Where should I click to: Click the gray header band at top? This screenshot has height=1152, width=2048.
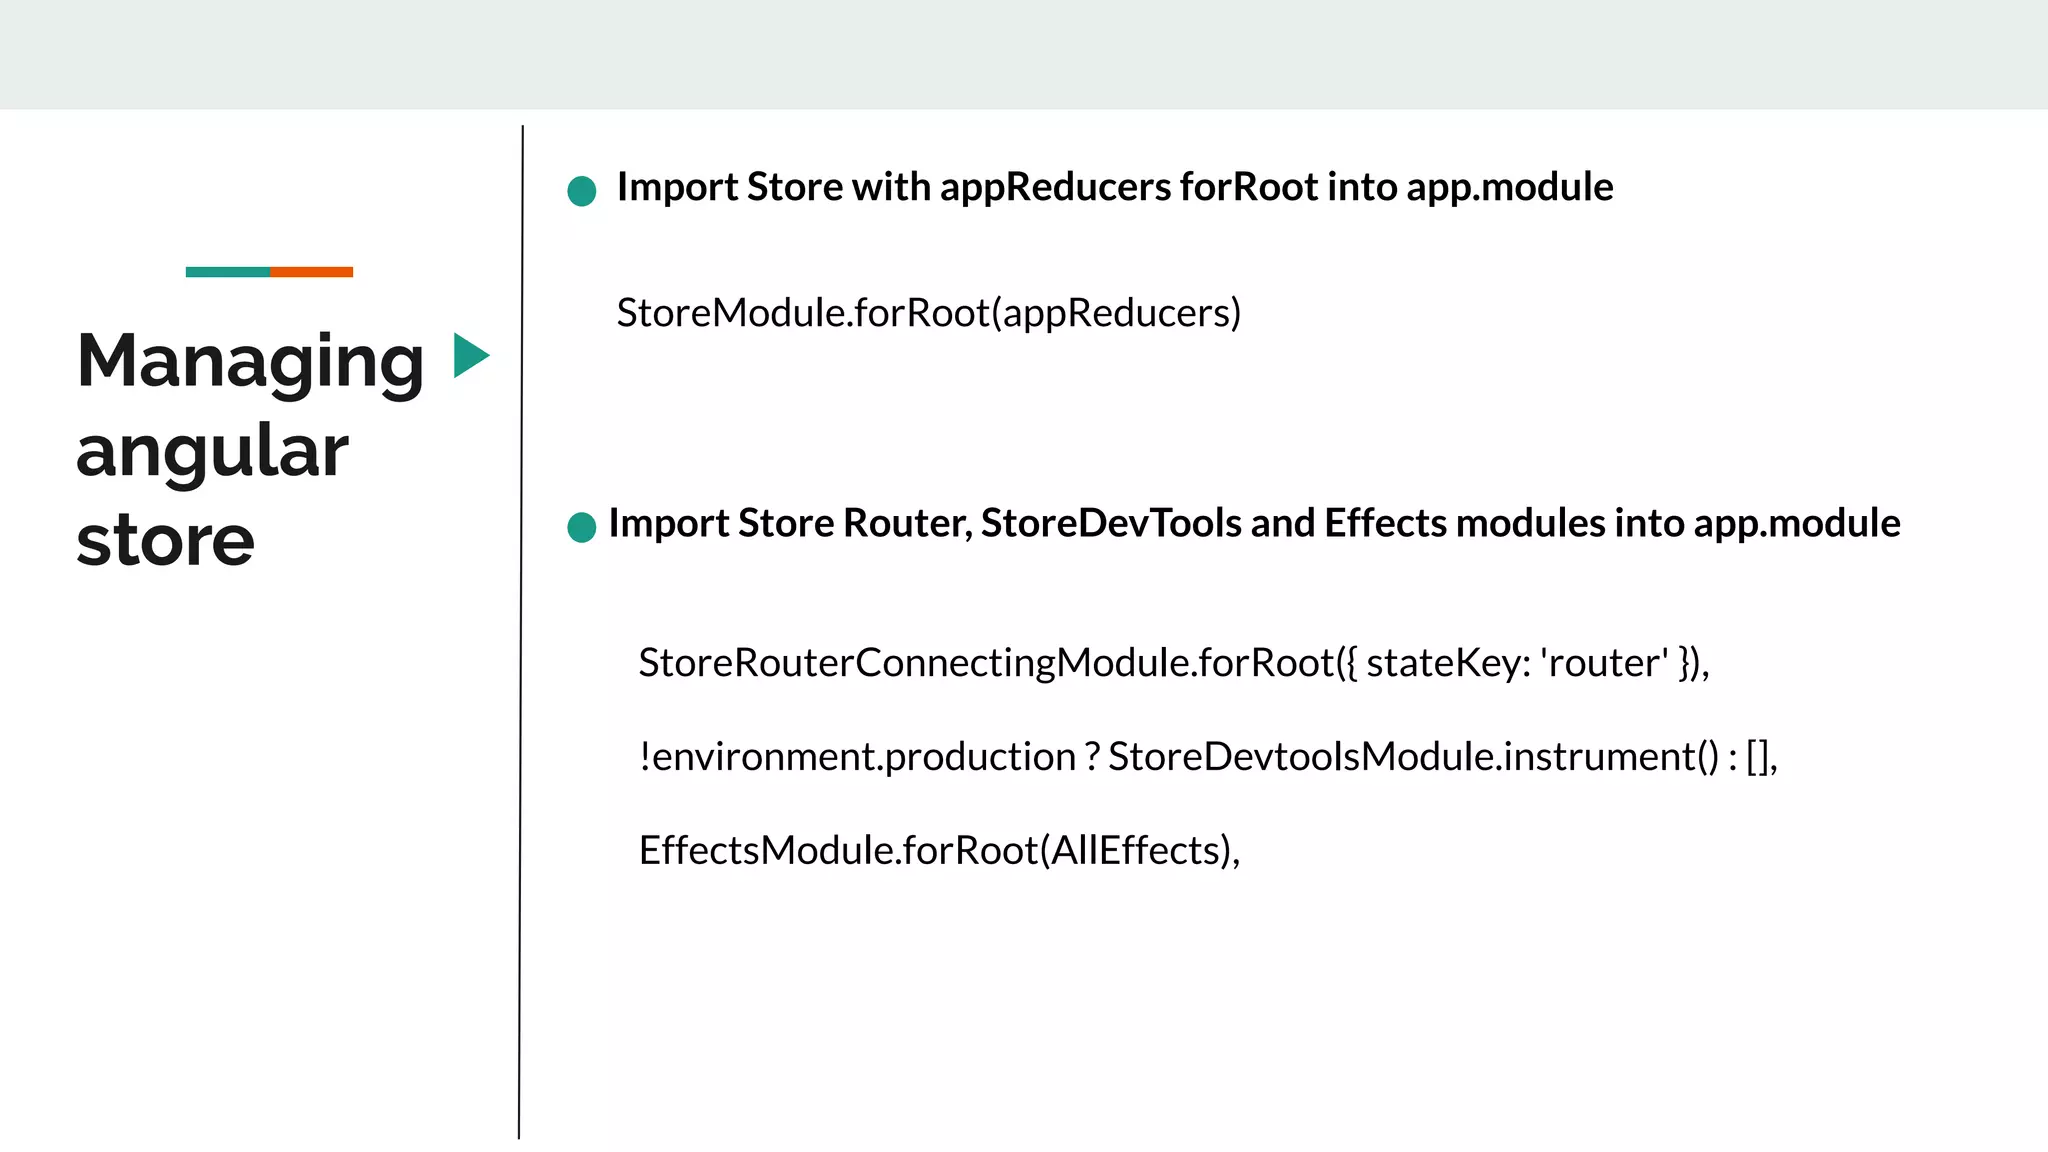[x=1024, y=54]
